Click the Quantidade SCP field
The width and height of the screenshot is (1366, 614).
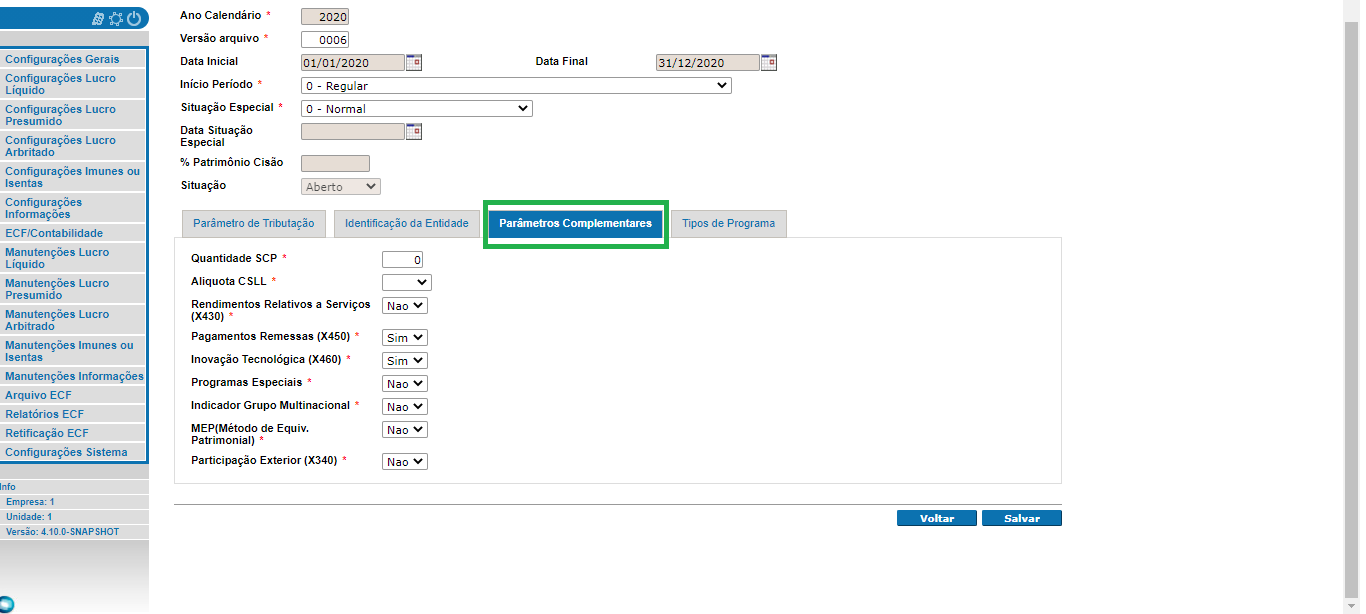tap(403, 260)
